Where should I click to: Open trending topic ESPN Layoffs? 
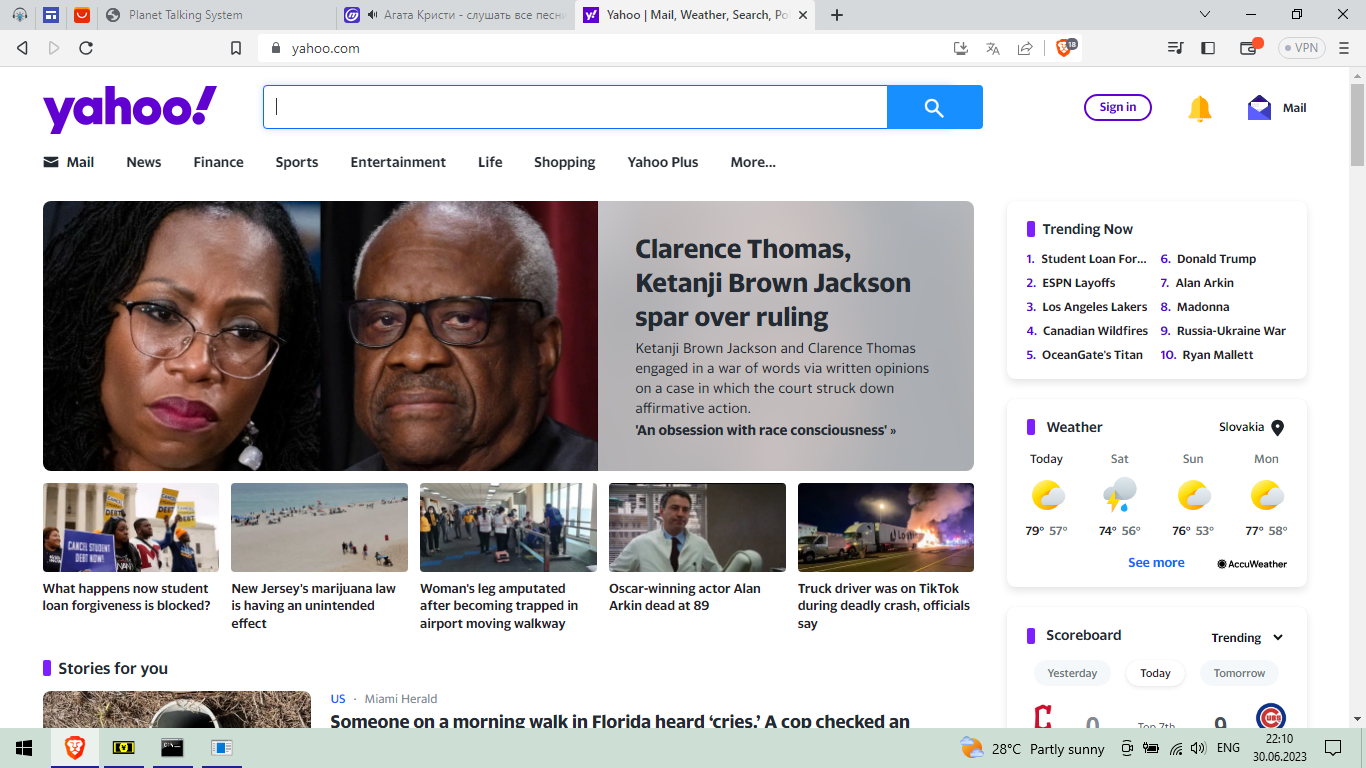point(1079,283)
